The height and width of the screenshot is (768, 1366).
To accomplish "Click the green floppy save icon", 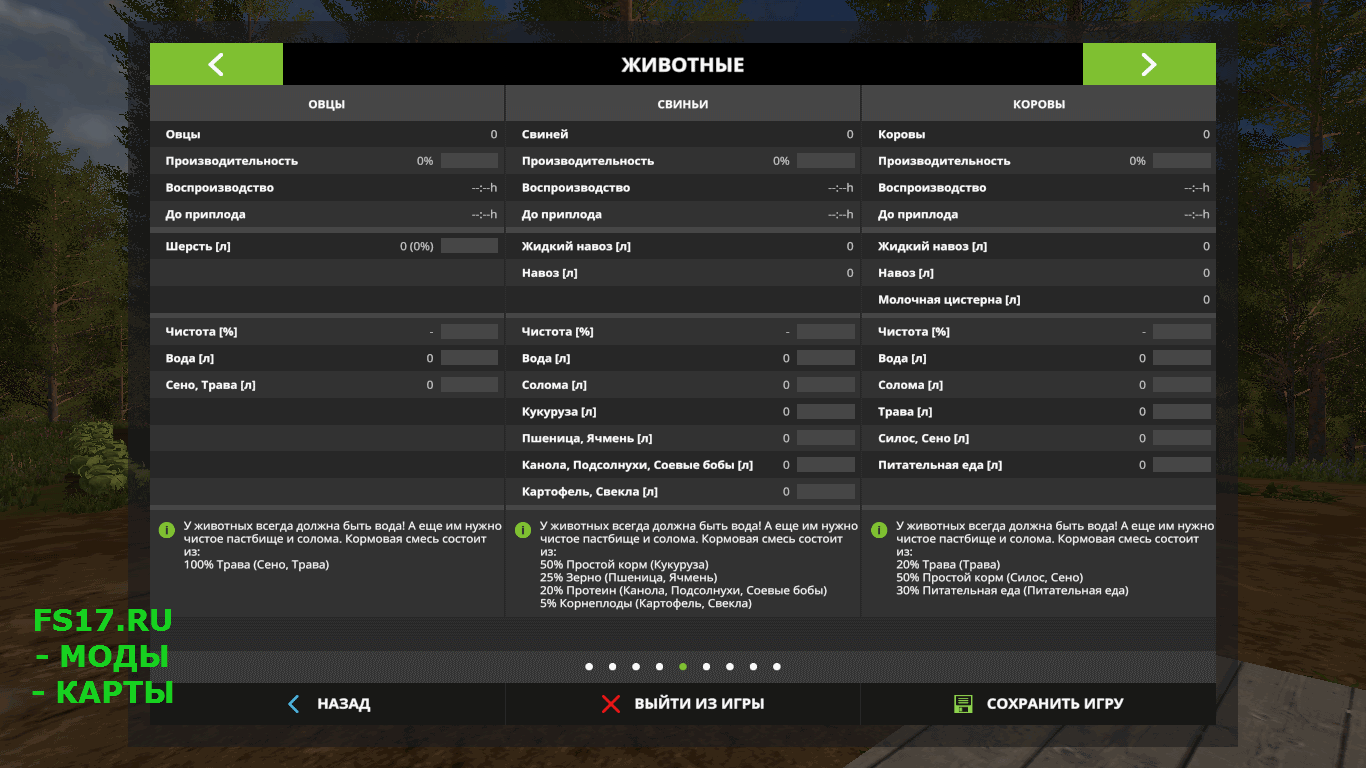I will point(963,704).
